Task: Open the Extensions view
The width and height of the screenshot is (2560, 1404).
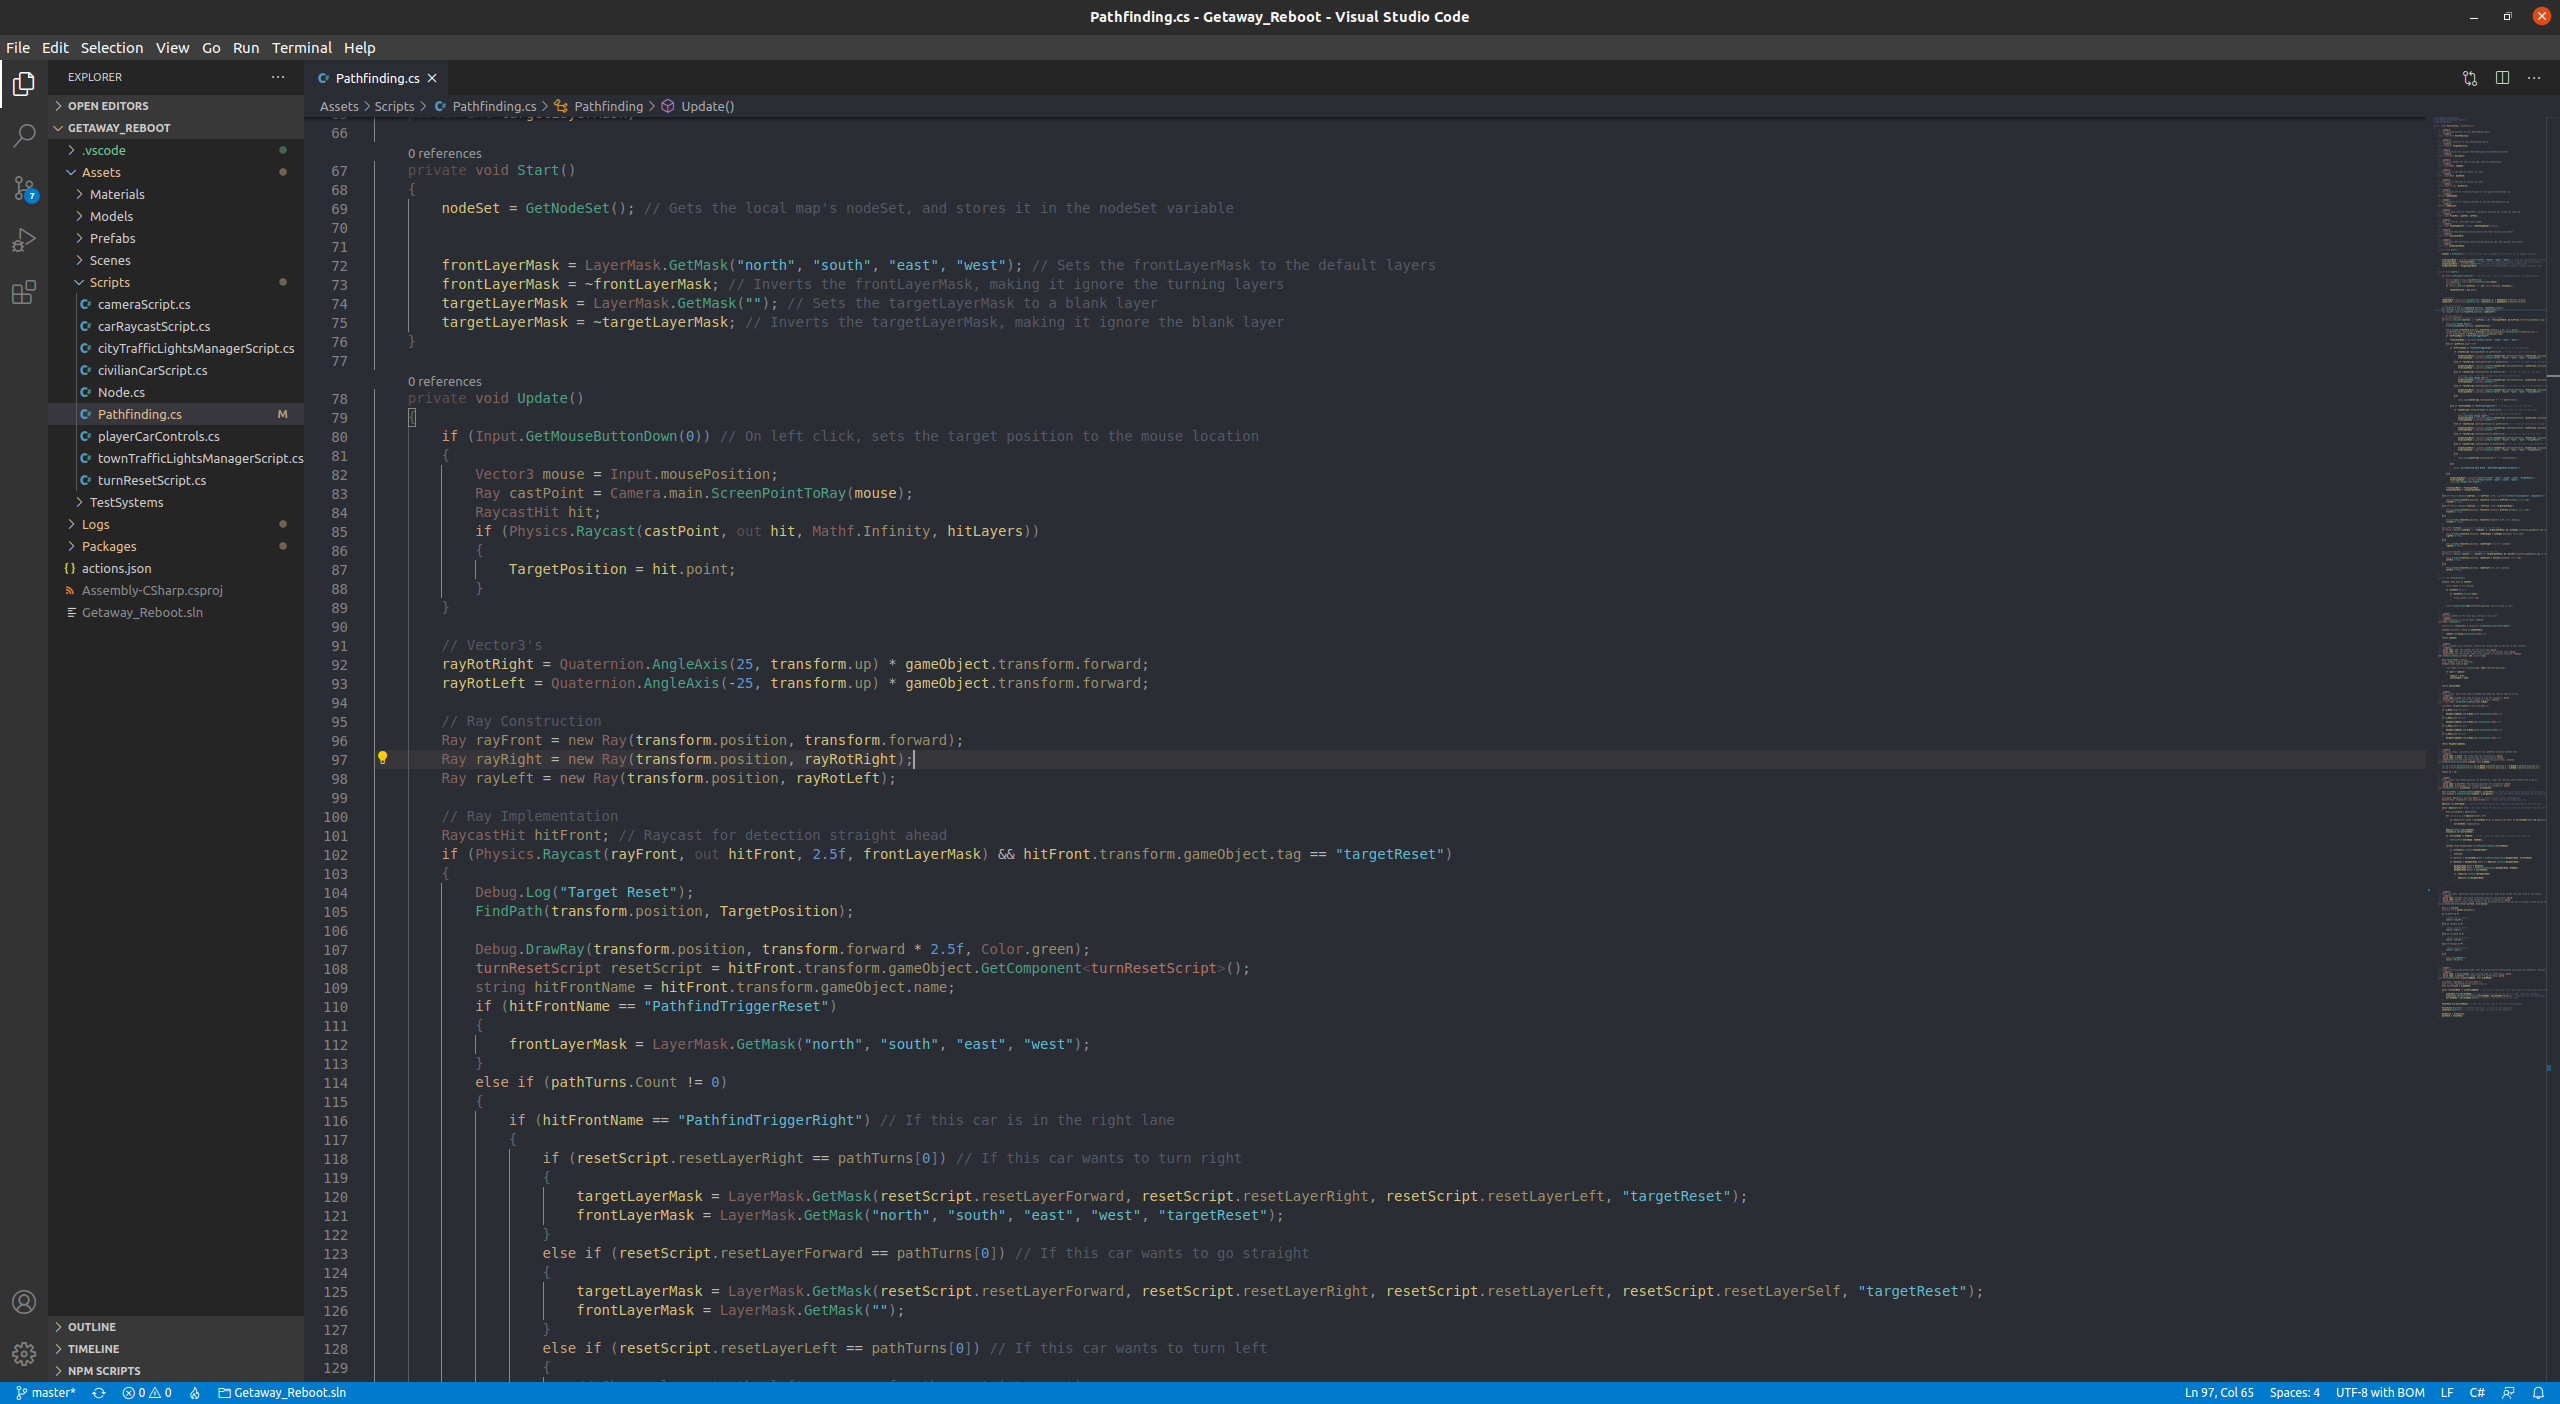Action: click(24, 292)
